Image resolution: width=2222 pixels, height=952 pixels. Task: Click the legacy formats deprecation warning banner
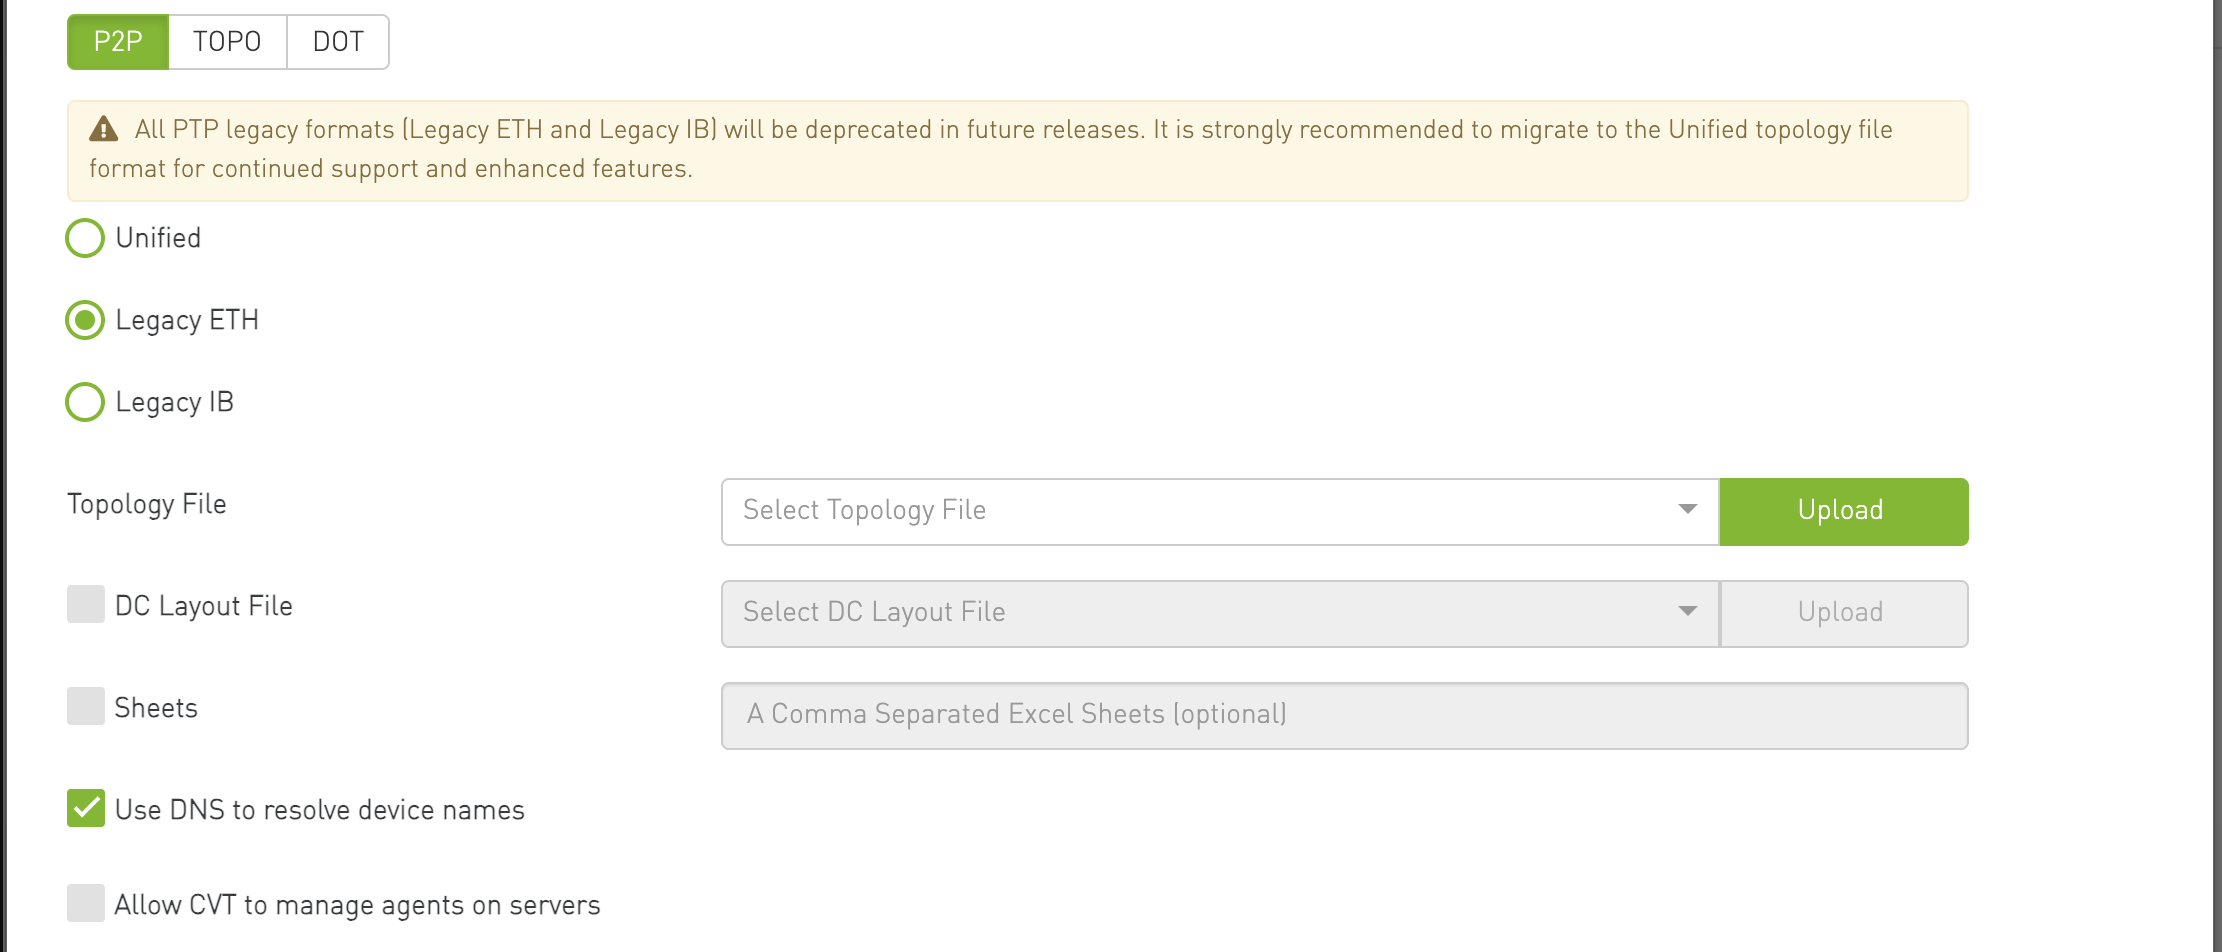pyautogui.click(x=1017, y=151)
